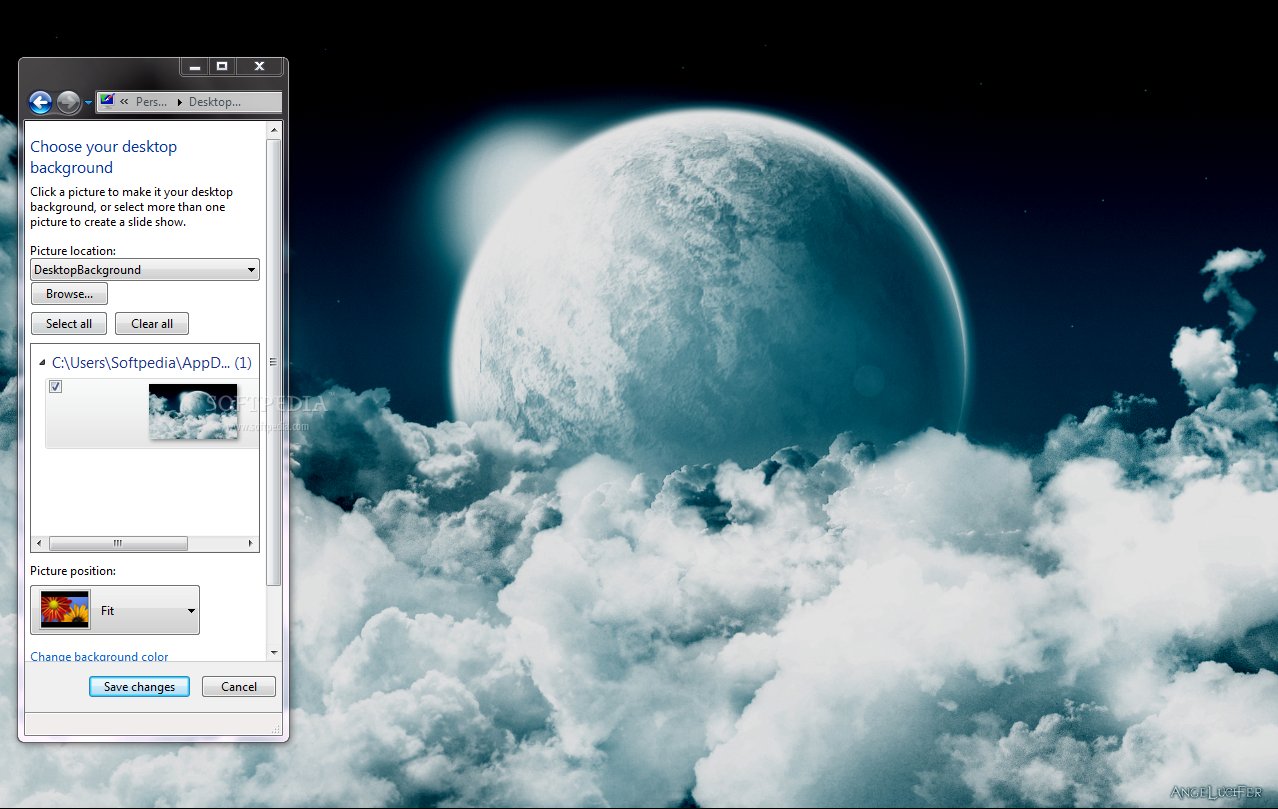This screenshot has width=1278, height=809.
Task: Click left arrow of picture list scrollbar
Action: (x=39, y=544)
